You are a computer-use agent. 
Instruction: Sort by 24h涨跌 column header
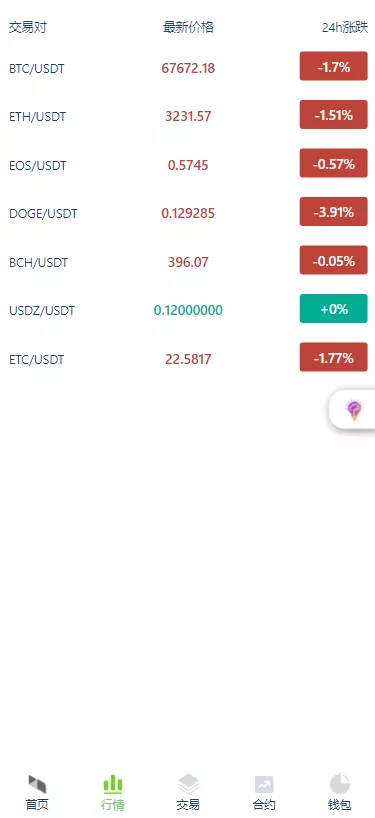(x=345, y=28)
